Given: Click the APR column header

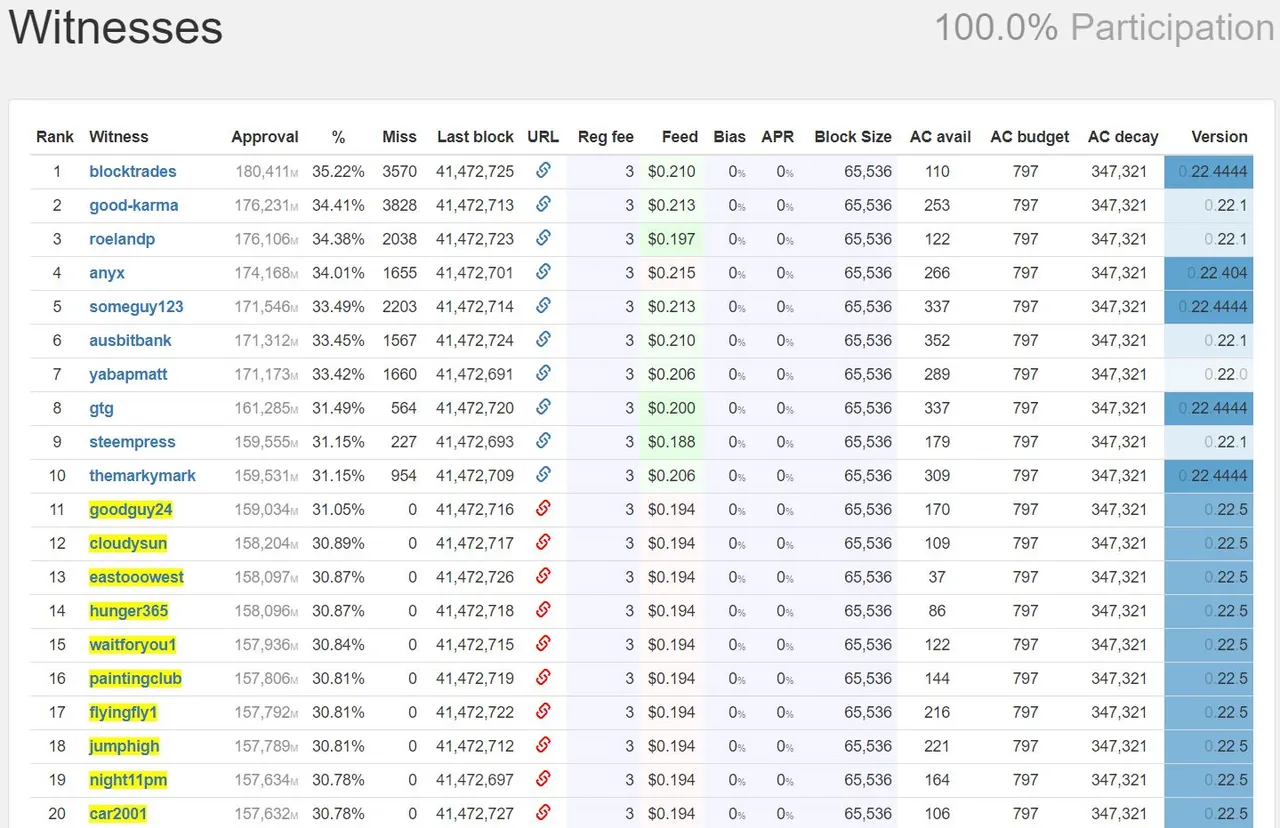Looking at the screenshot, I should click(777, 137).
